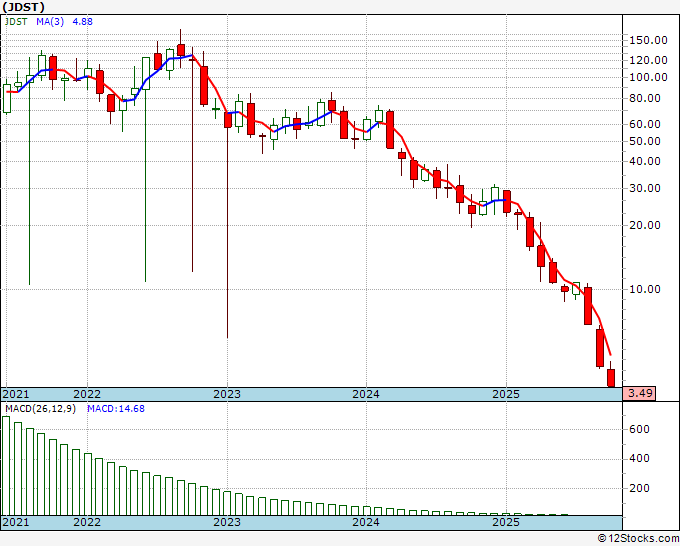Screen dimensions: 680x546
Task: Click 2024 on the MACD time axis
Action: click(366, 522)
